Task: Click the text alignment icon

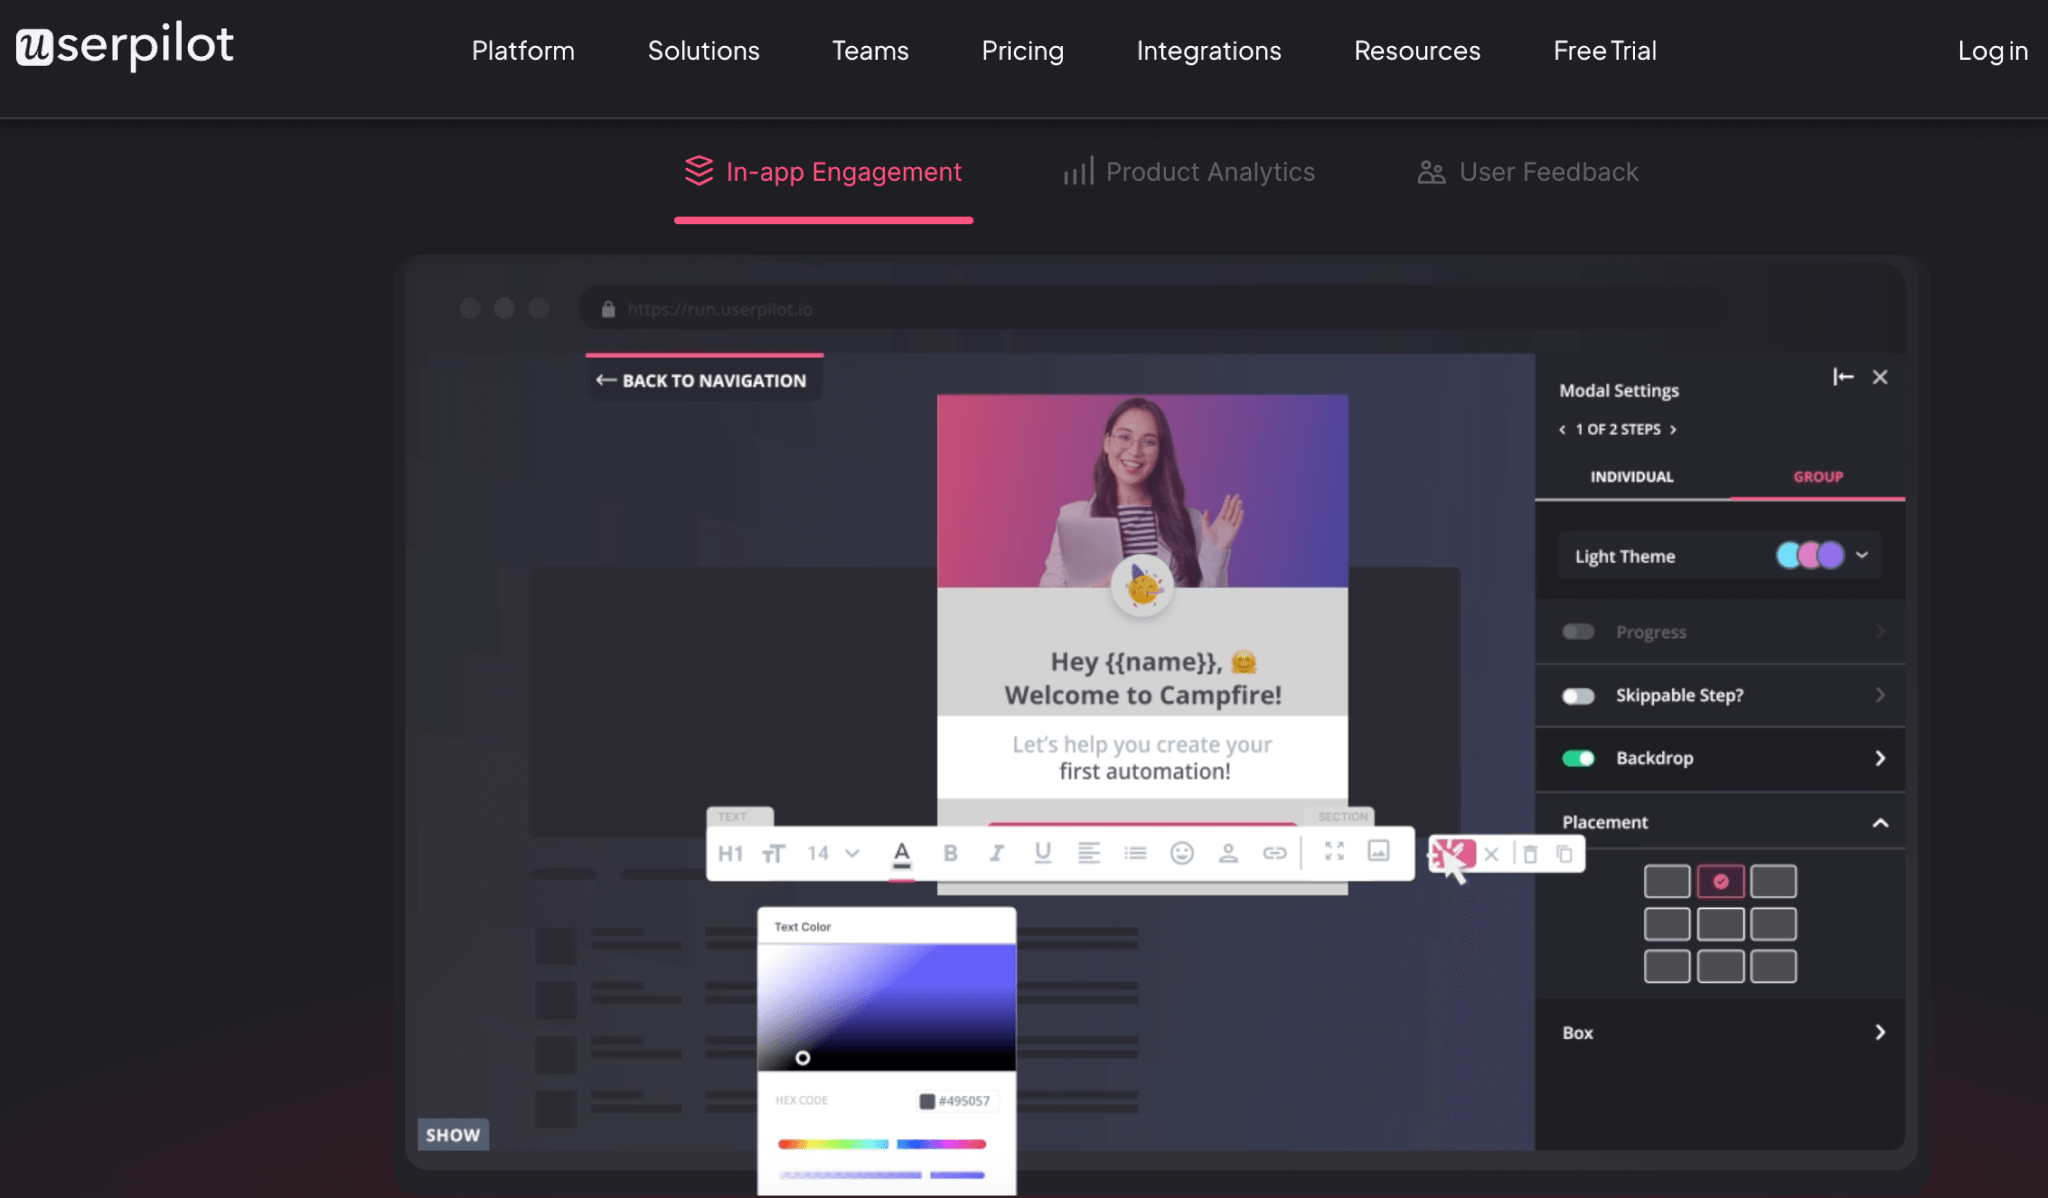Action: pos(1088,853)
